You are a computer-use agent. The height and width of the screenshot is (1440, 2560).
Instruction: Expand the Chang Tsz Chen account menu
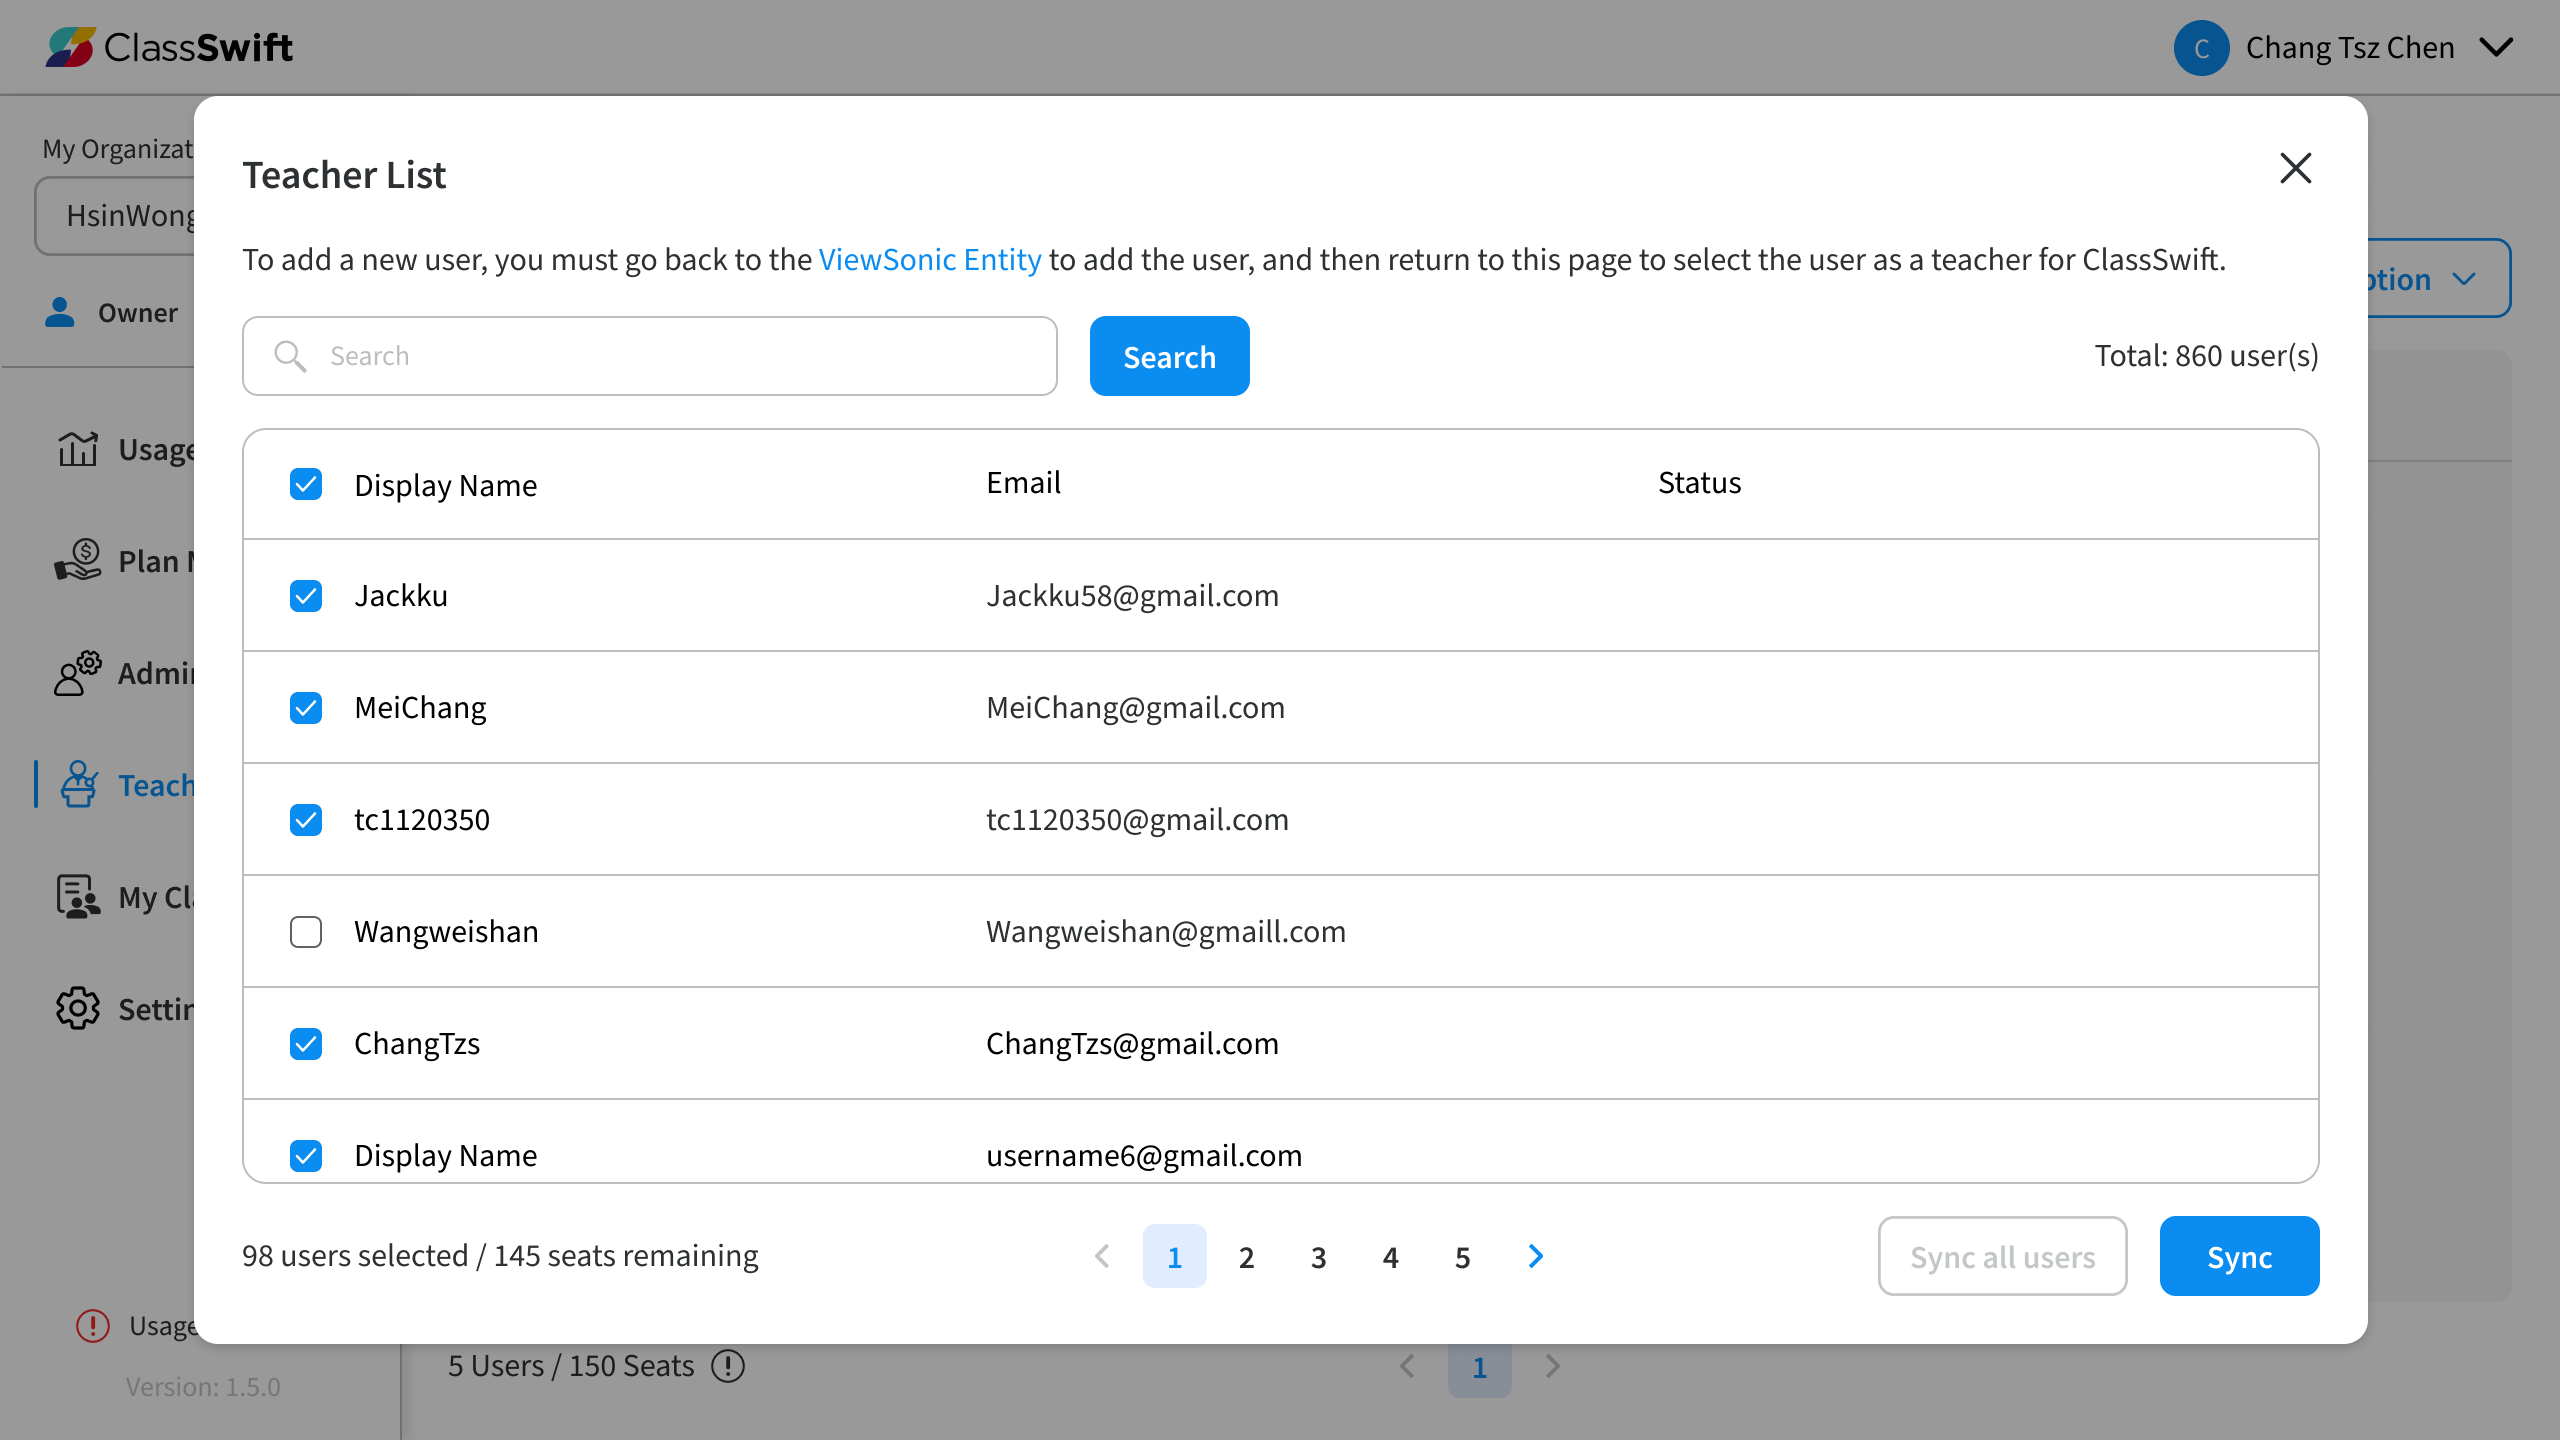2497,48
